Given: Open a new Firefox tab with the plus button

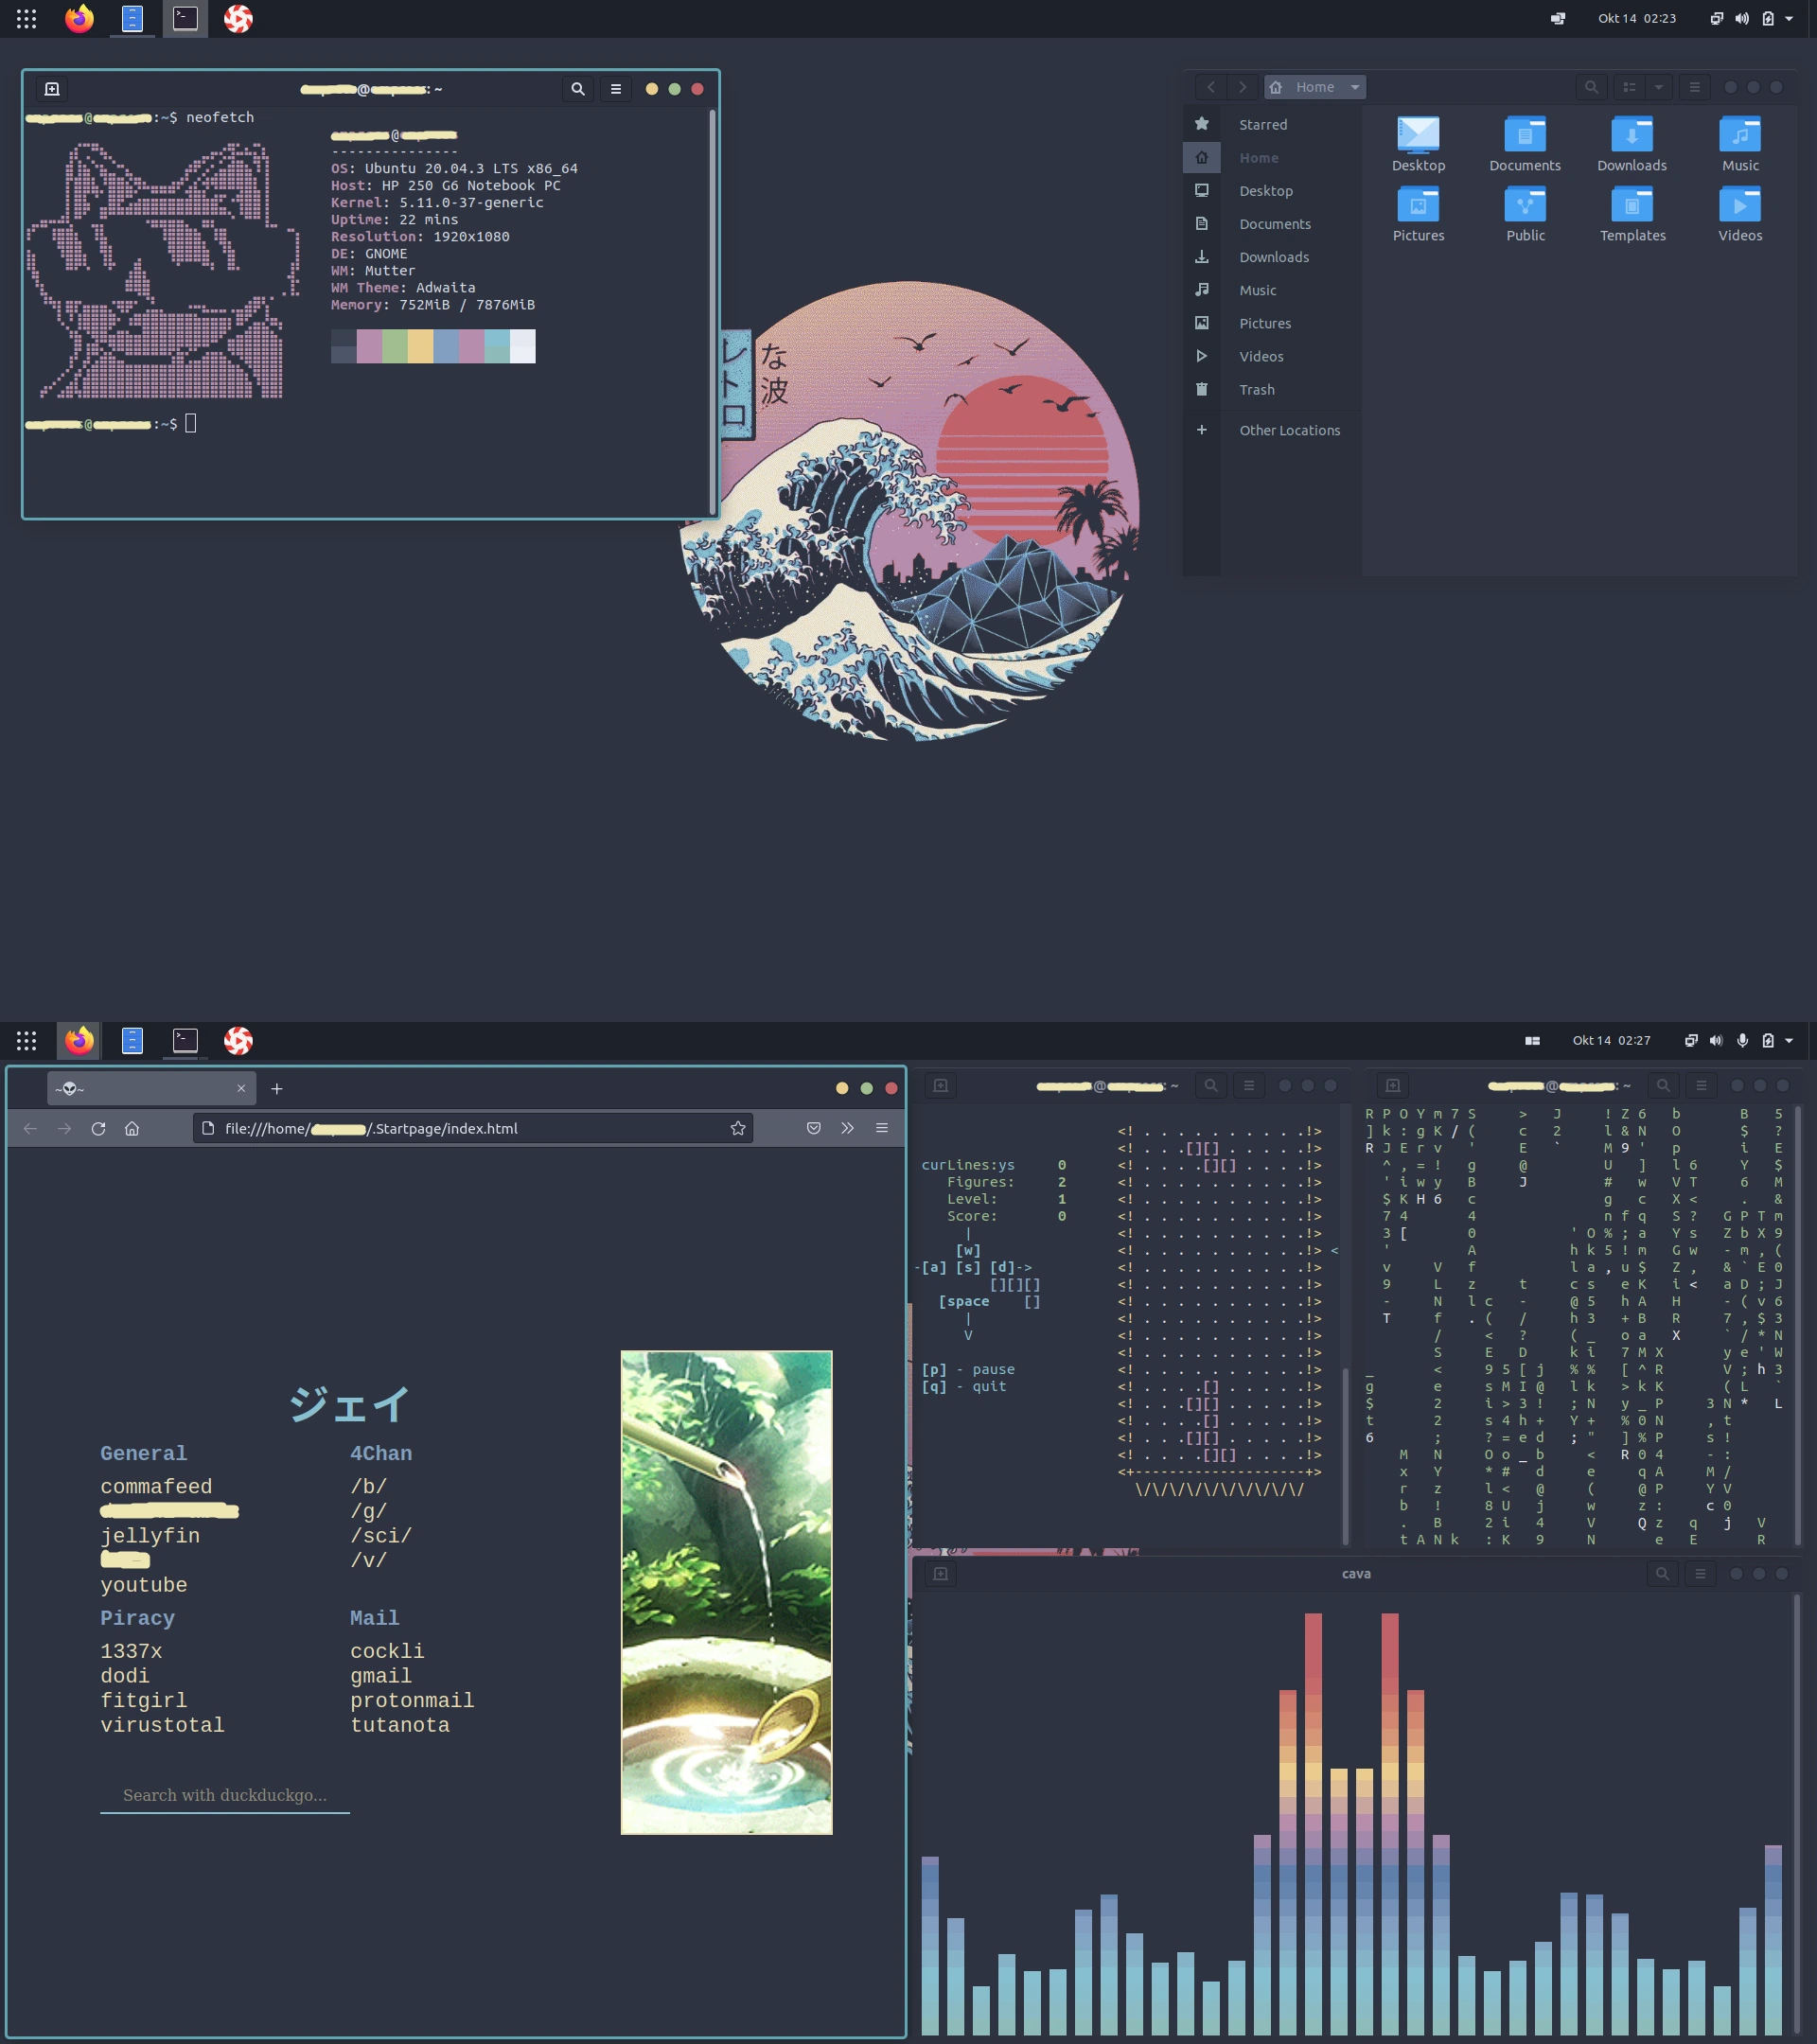Looking at the screenshot, I should pos(277,1088).
